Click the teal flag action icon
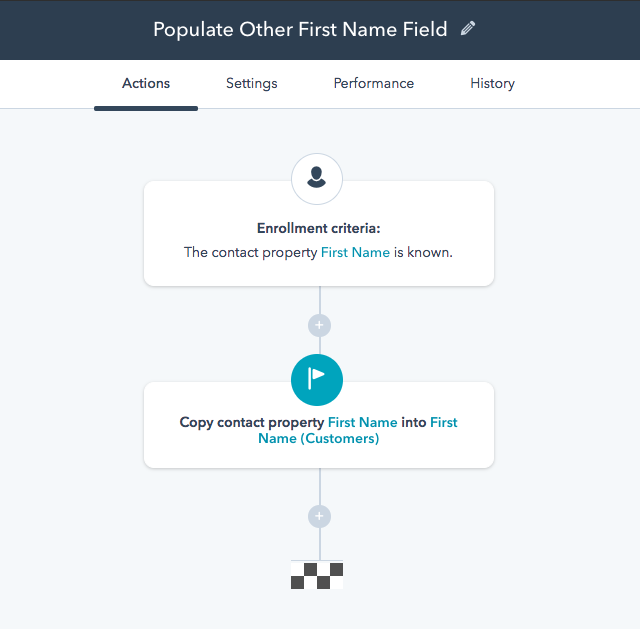The height and width of the screenshot is (629, 640). 317,379
